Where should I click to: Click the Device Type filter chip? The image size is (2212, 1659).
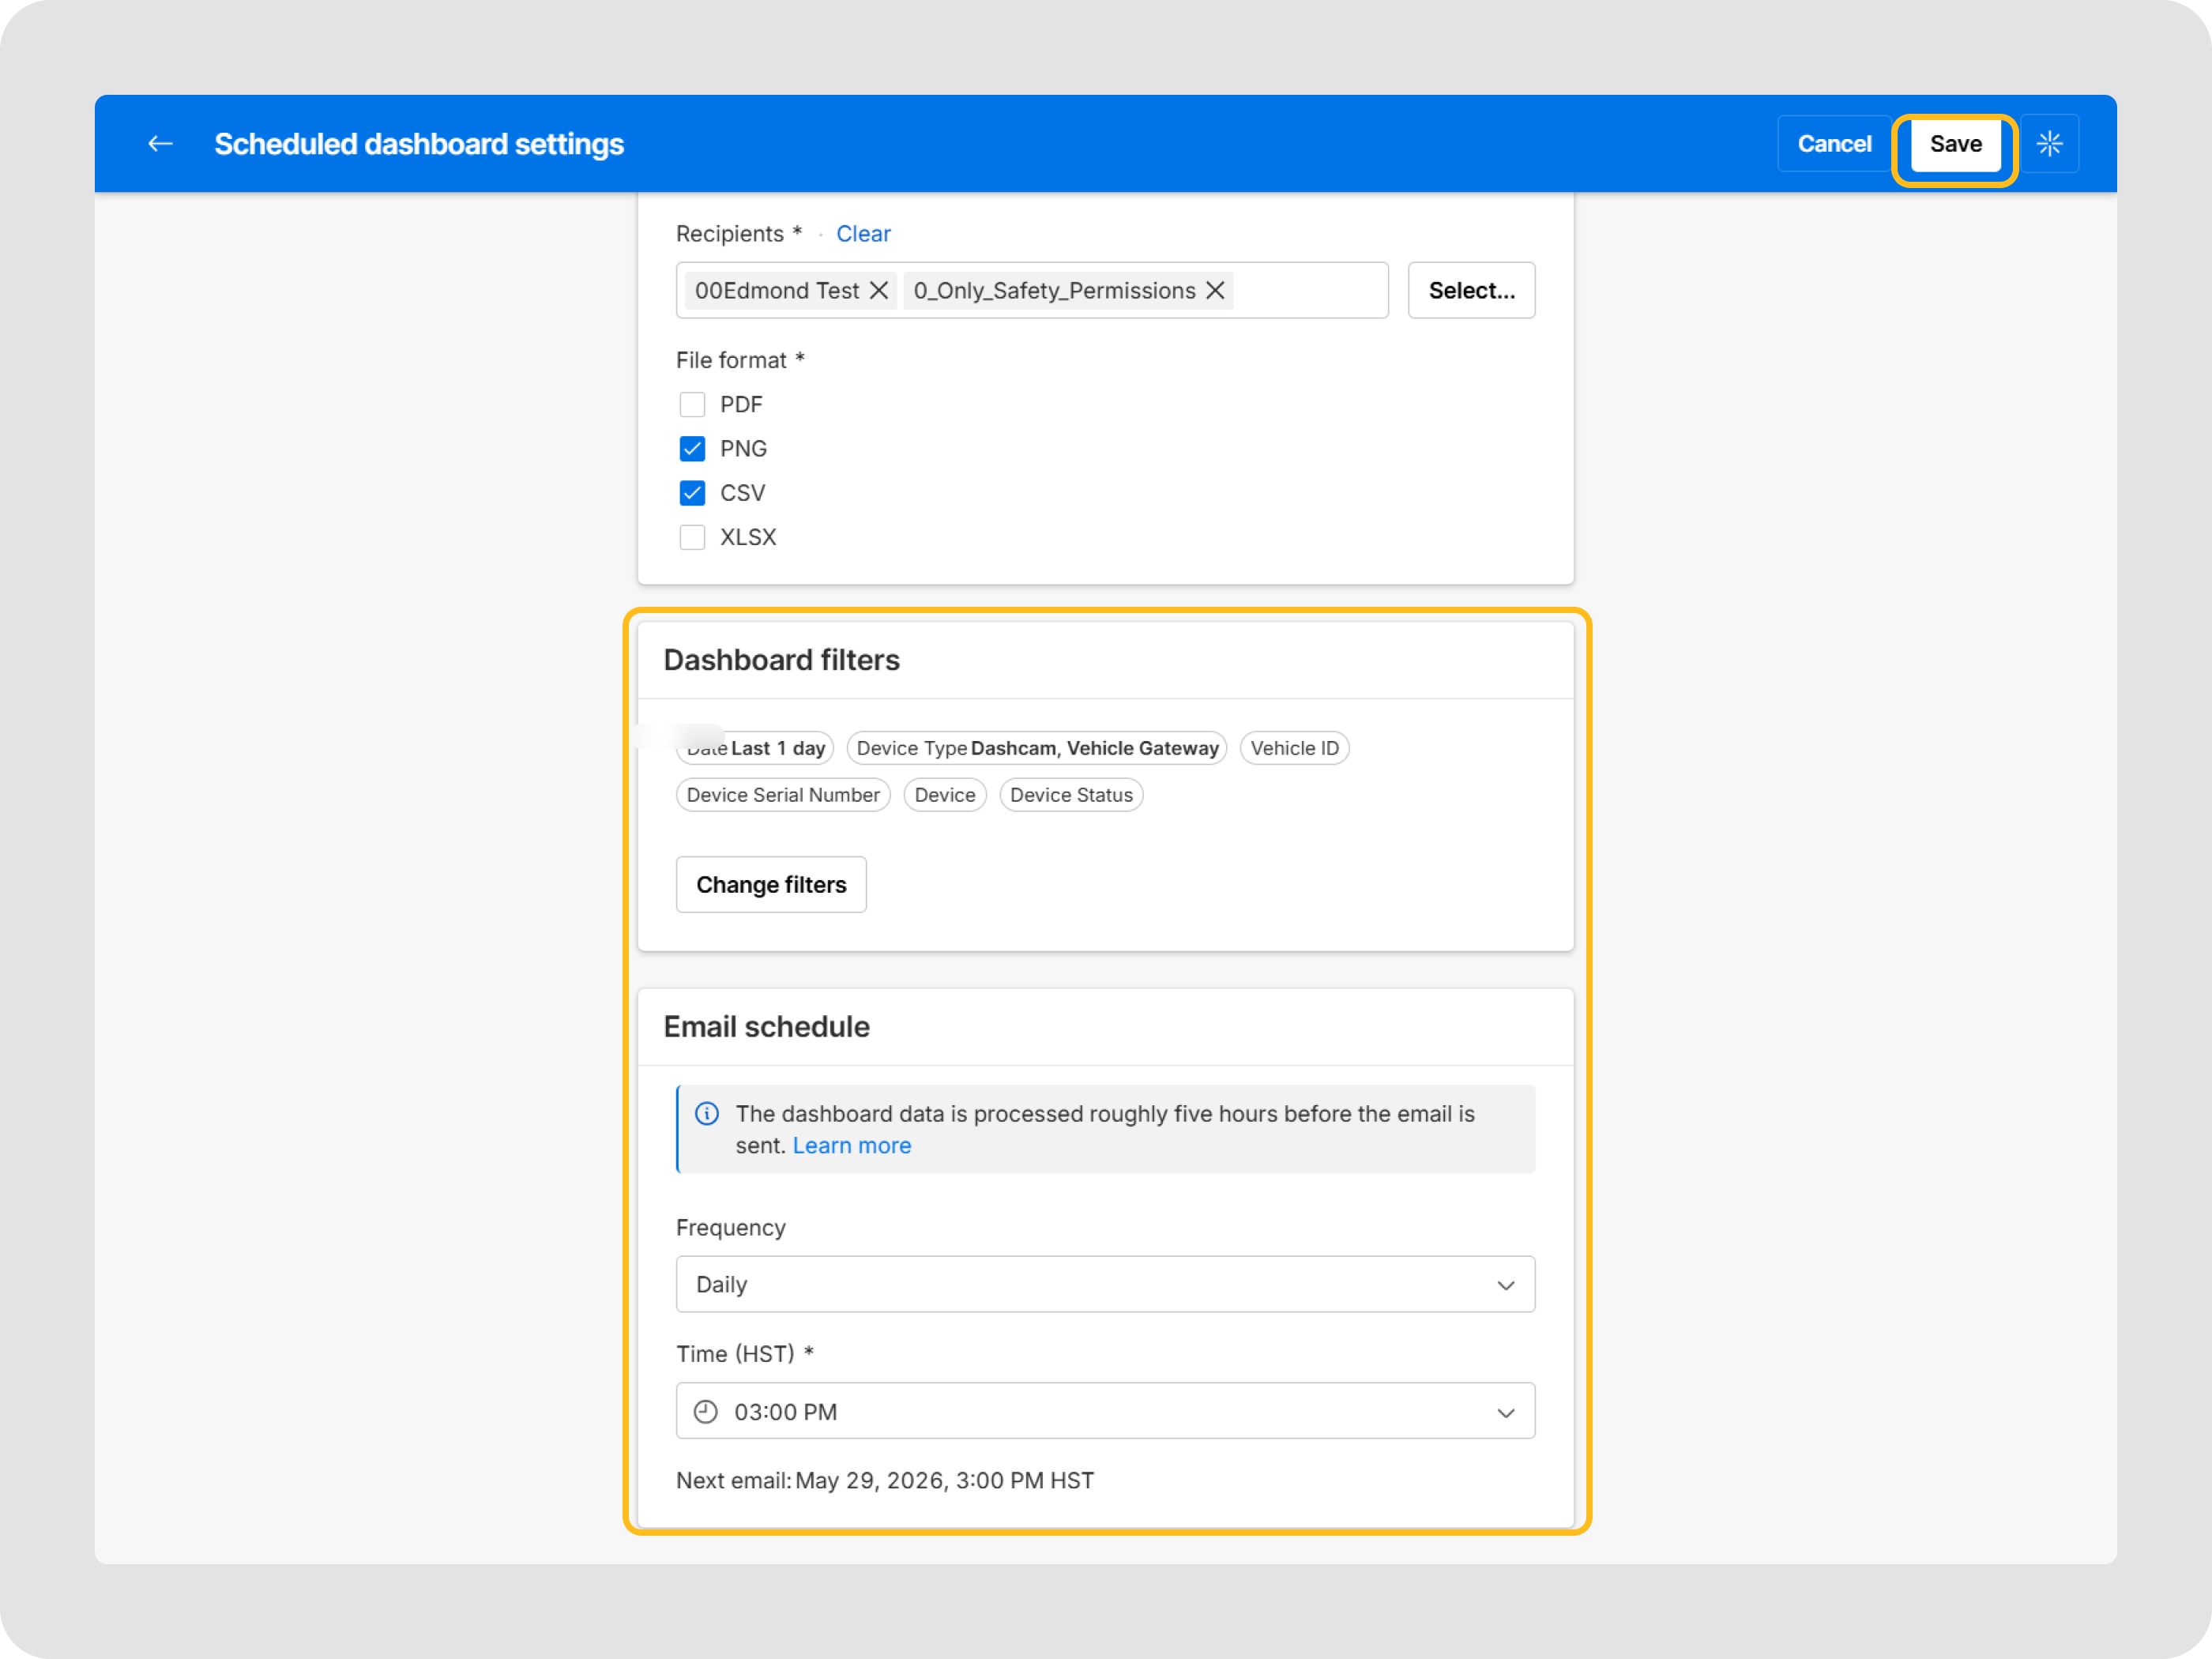(1036, 748)
